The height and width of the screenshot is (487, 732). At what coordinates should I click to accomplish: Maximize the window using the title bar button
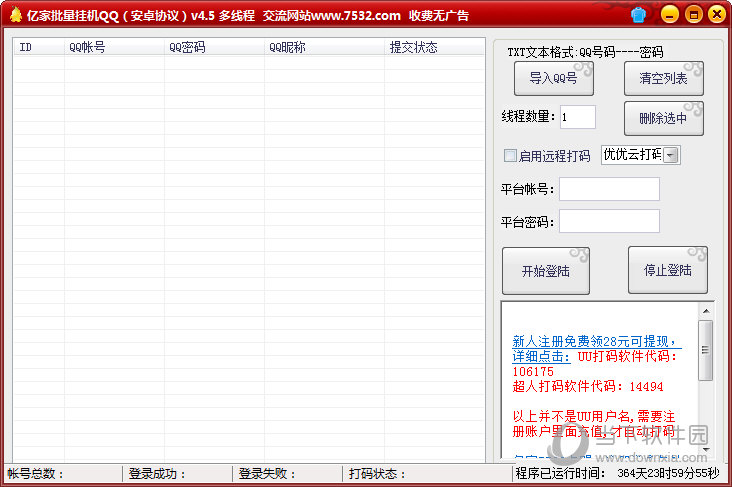694,14
